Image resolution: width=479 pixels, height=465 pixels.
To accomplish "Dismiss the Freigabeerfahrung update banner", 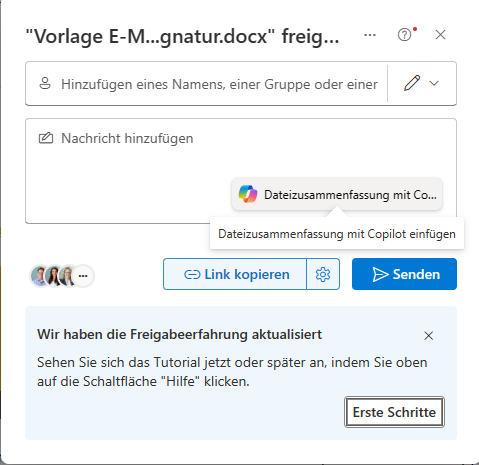I will (x=429, y=336).
